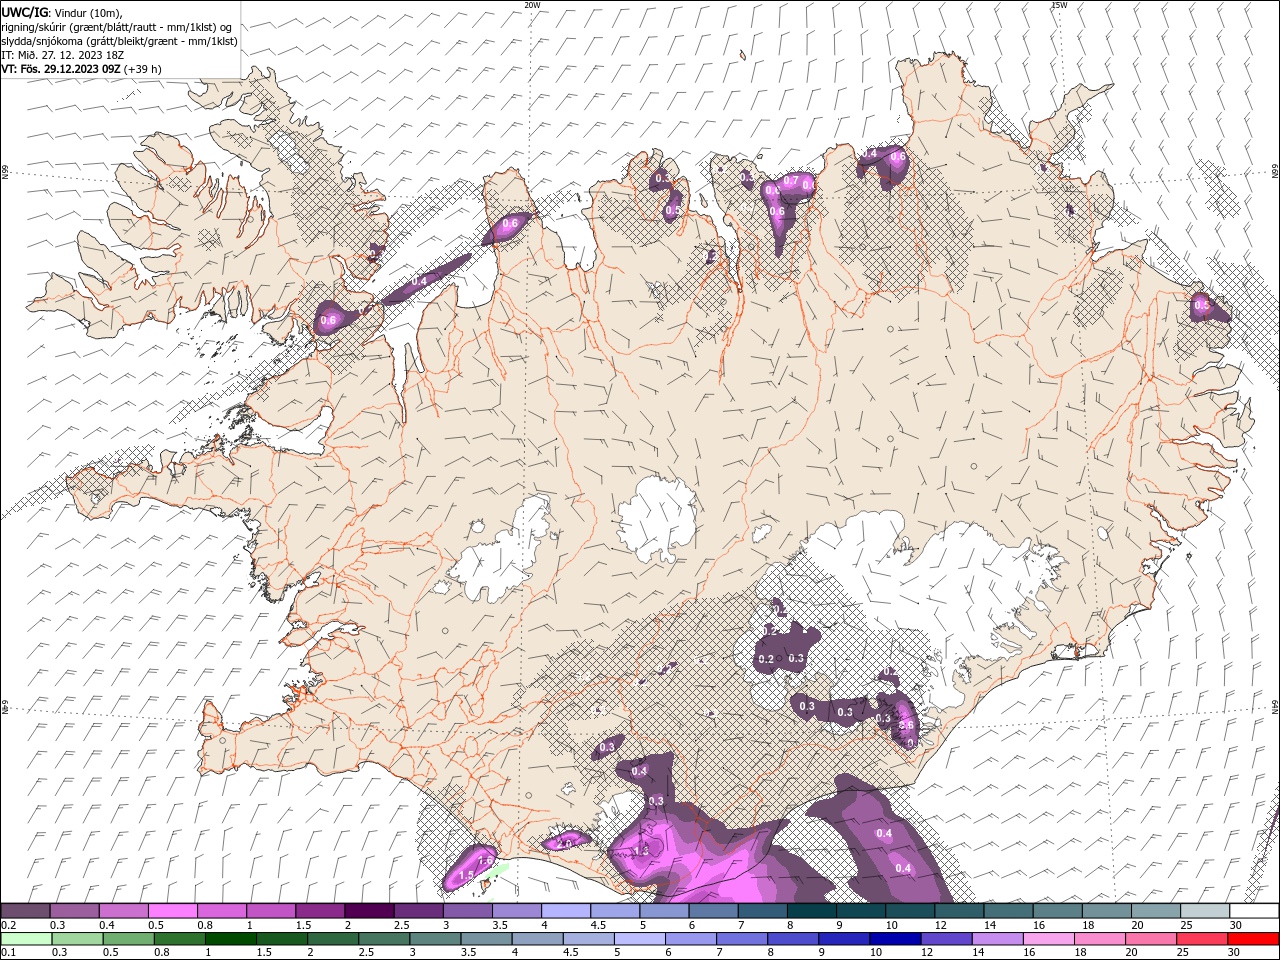This screenshot has height=960, width=1280.
Task: Click the '1.6' snowfall value on the map
Action: coord(486,860)
